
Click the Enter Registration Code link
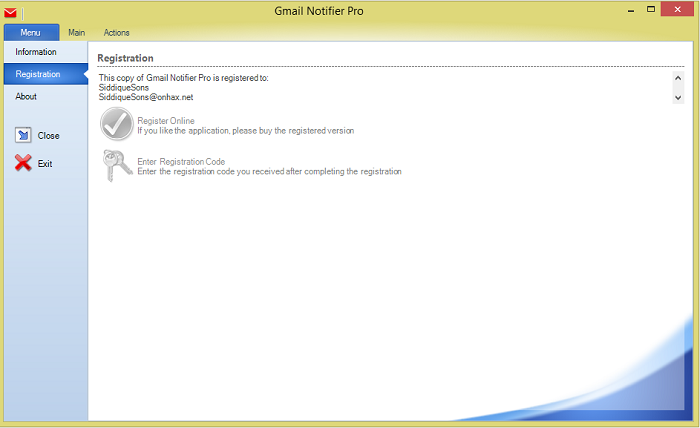181,162
